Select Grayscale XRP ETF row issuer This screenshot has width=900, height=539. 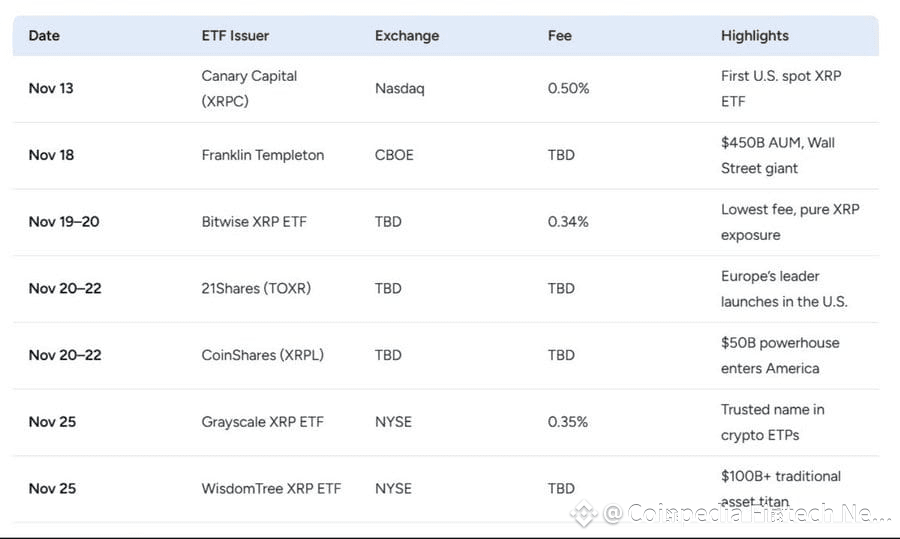click(x=261, y=421)
